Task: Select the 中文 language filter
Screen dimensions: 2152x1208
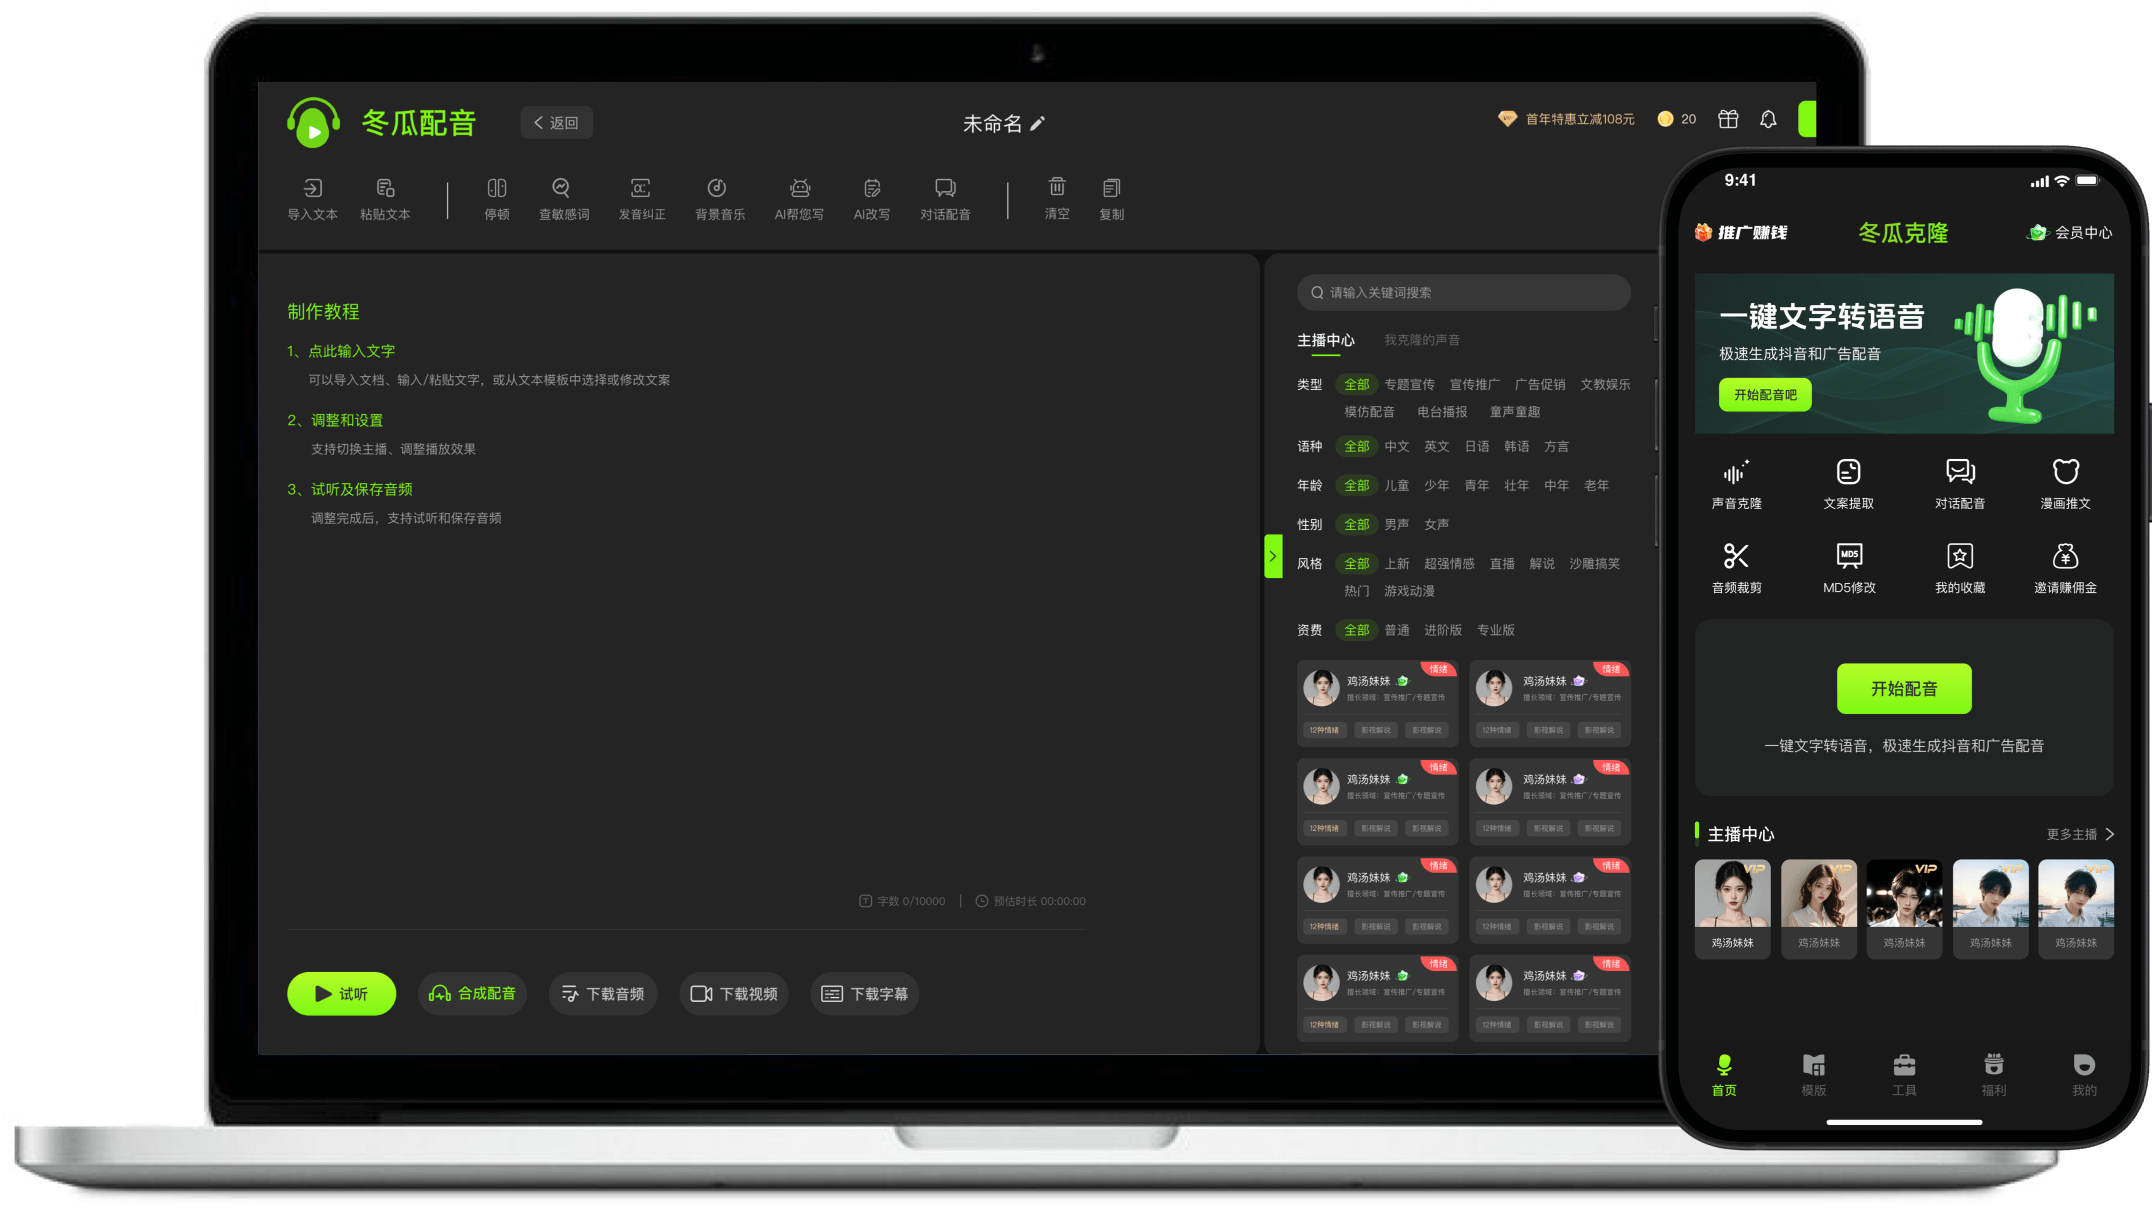Action: 1396,447
